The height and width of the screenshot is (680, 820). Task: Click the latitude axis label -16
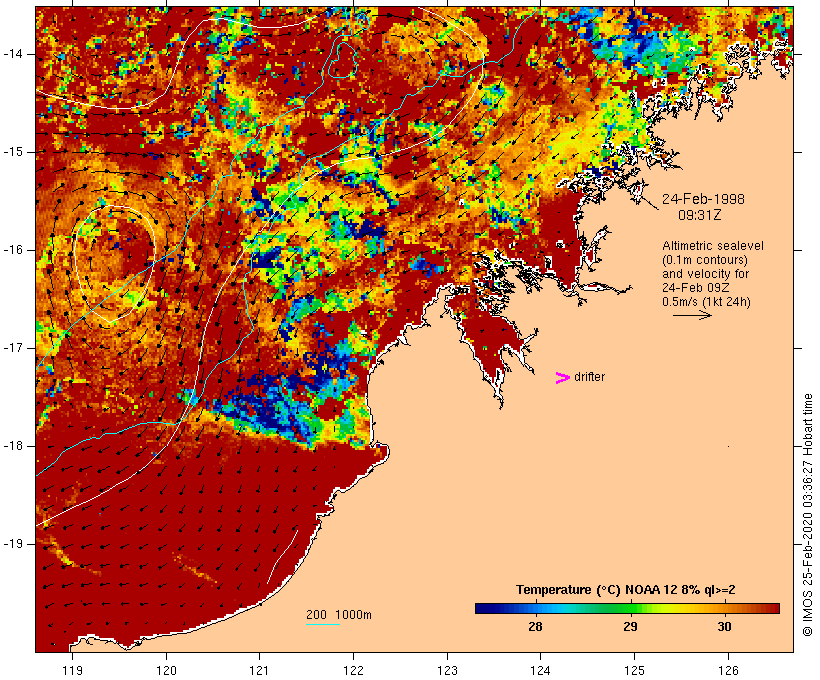tap(13, 250)
